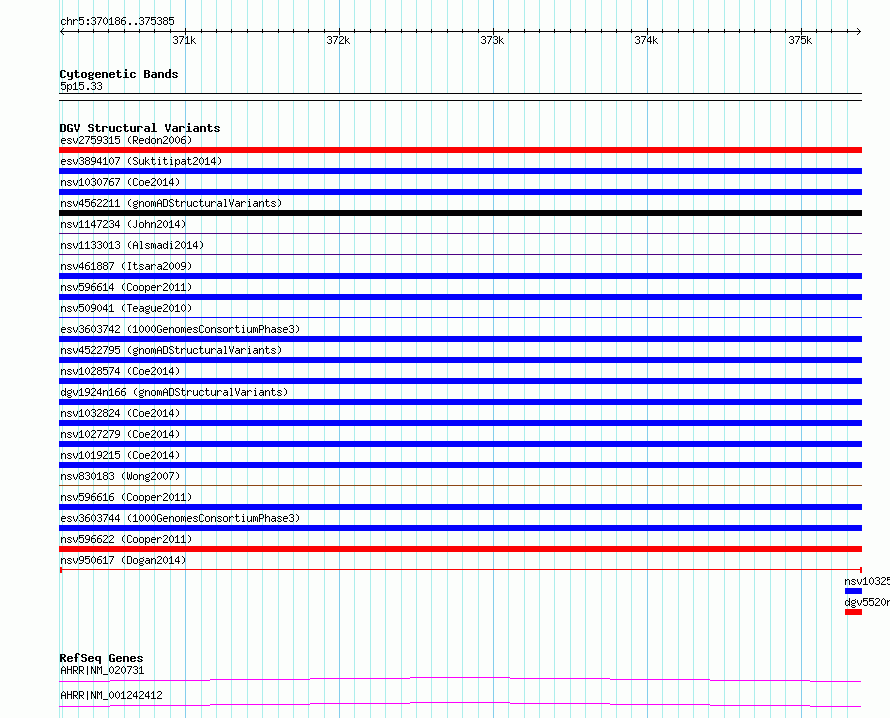Click the left arrow of the ruler

click(x=62, y=32)
